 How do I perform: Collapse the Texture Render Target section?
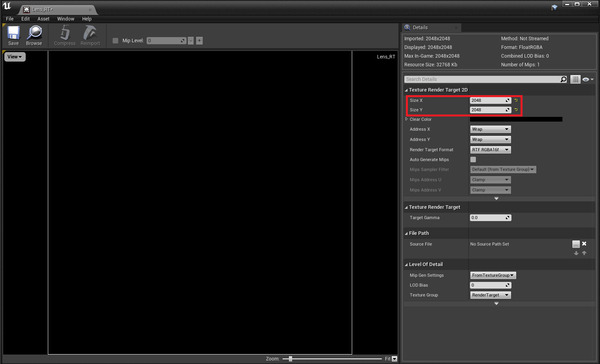coord(406,207)
